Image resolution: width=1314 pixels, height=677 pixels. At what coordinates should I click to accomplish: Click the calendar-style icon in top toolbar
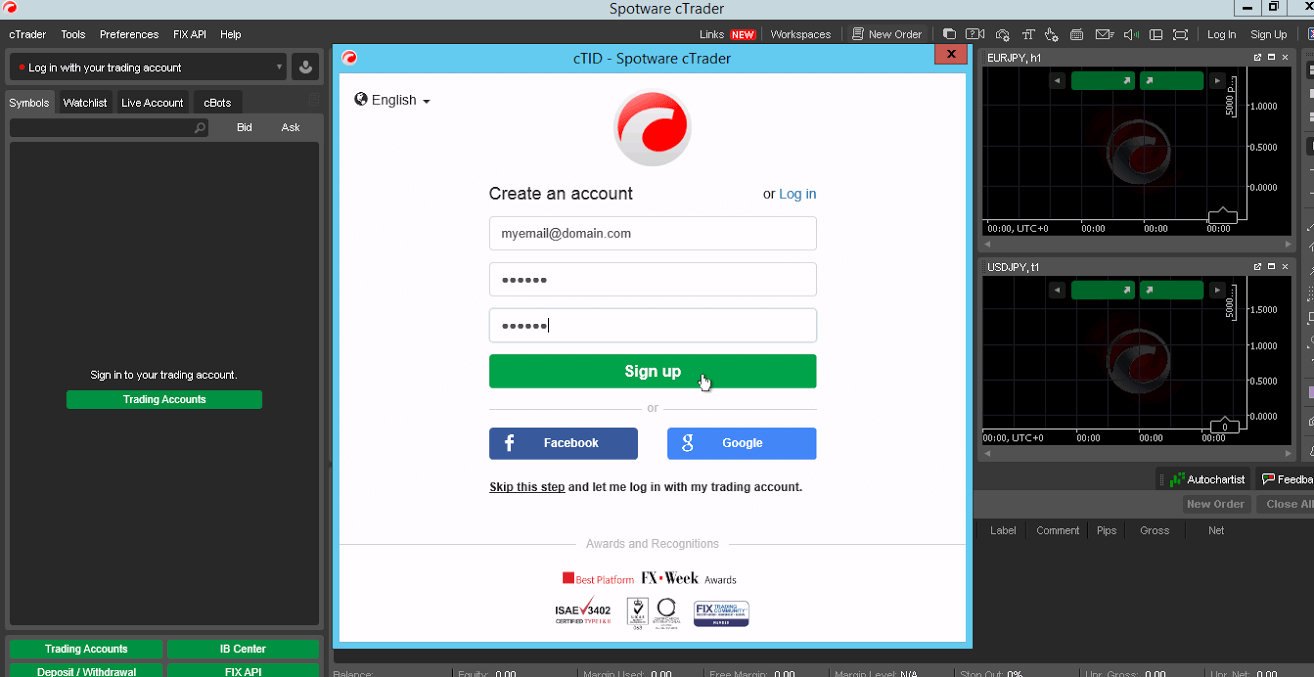click(1077, 34)
